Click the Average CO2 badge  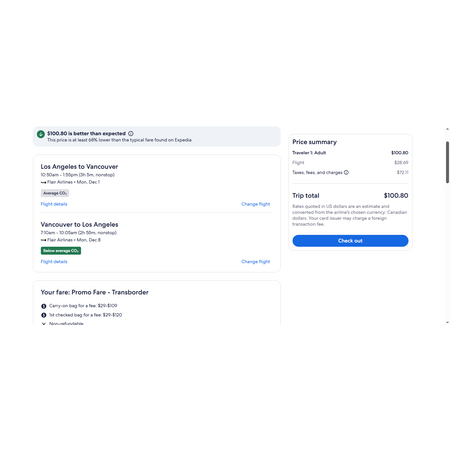(x=55, y=193)
